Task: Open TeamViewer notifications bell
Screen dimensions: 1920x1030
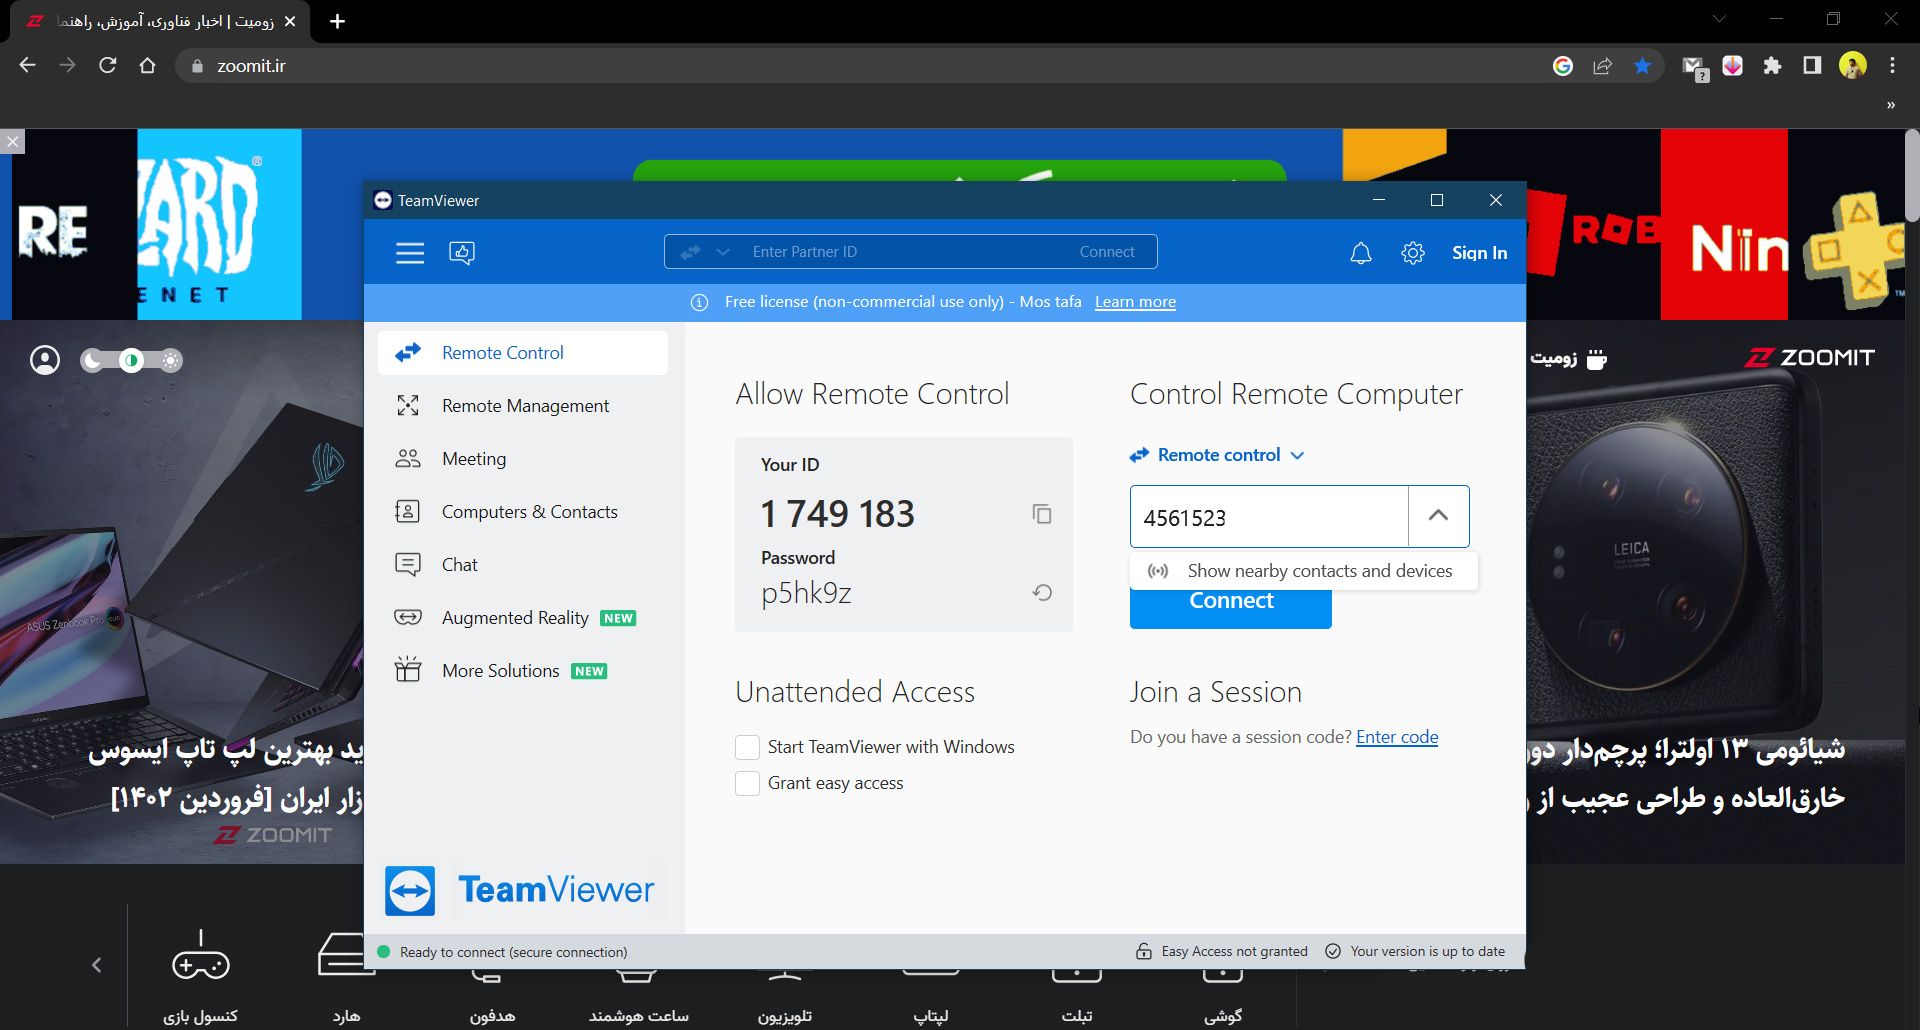Action: (x=1360, y=253)
